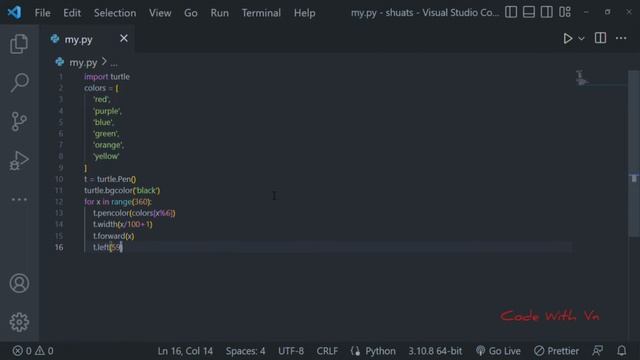Click the 'red' string on line 3
The image size is (640, 360).
102,100
